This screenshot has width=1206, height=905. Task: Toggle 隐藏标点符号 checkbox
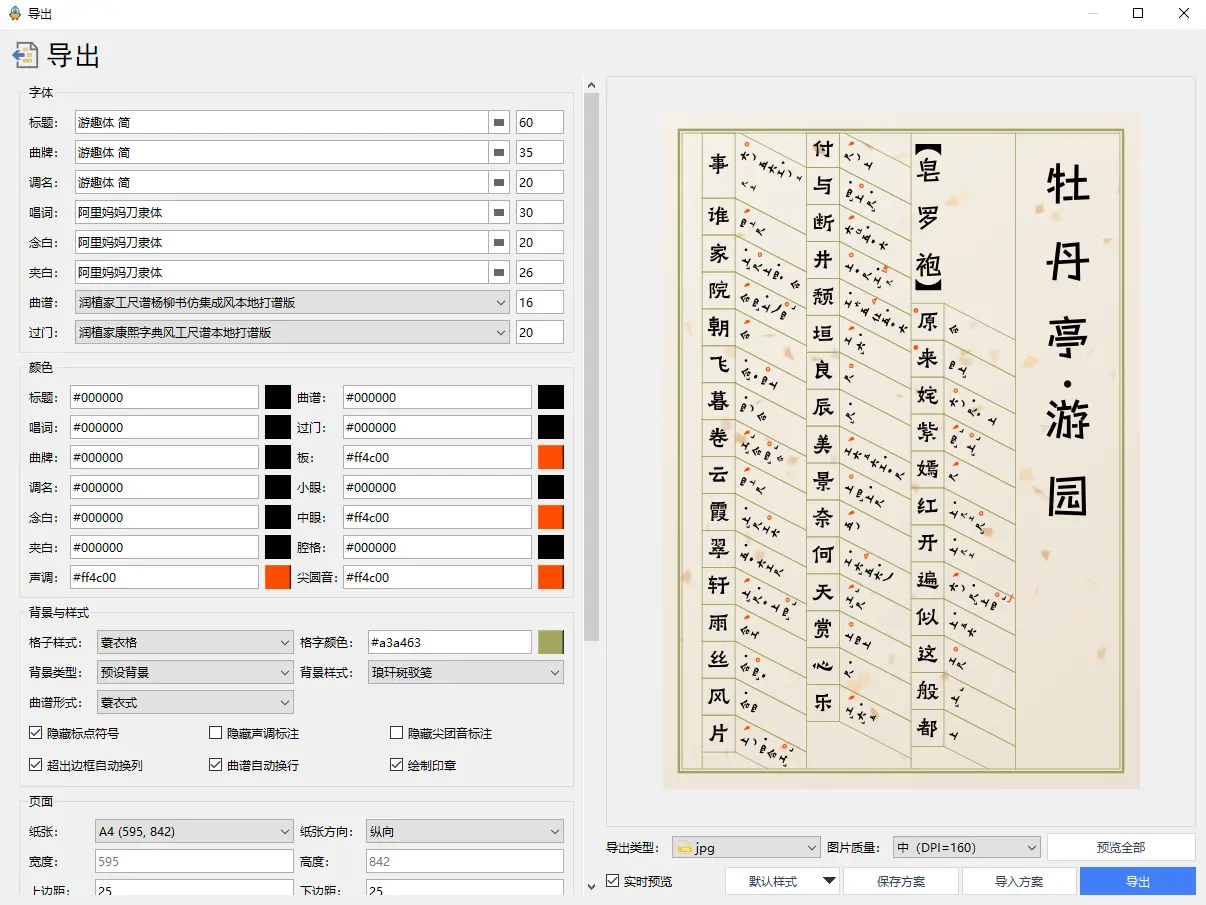pos(36,733)
